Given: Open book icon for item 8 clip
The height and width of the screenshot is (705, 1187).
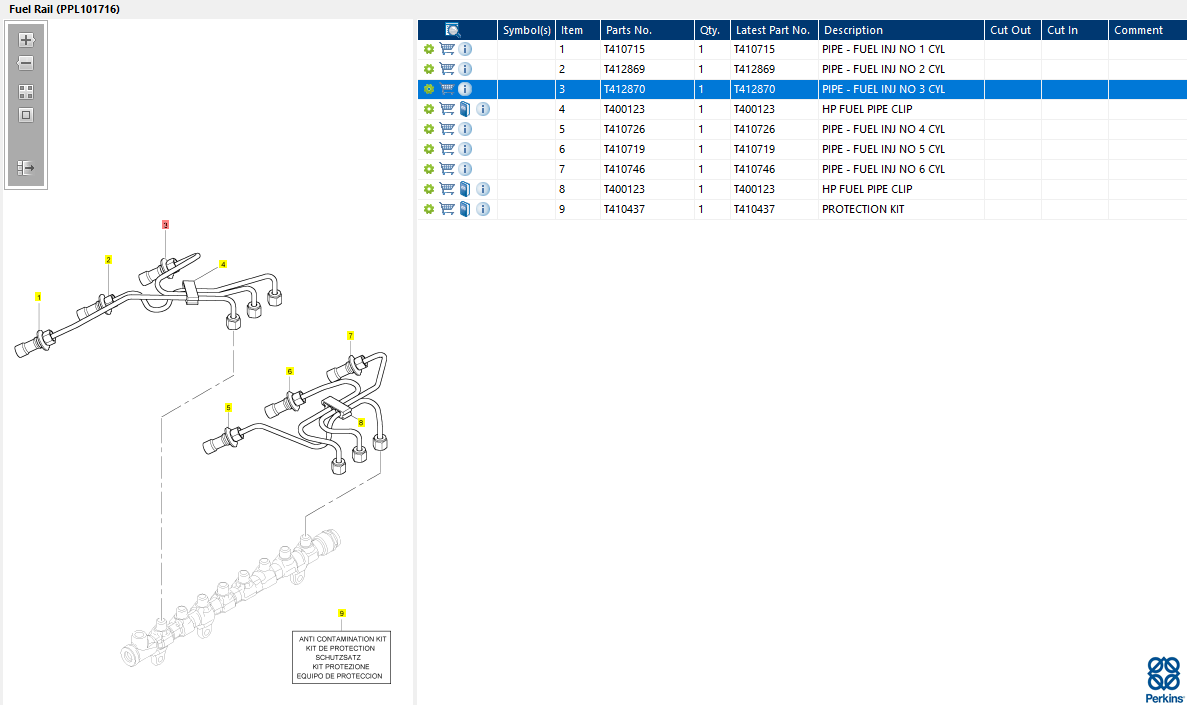Looking at the screenshot, I should point(465,189).
